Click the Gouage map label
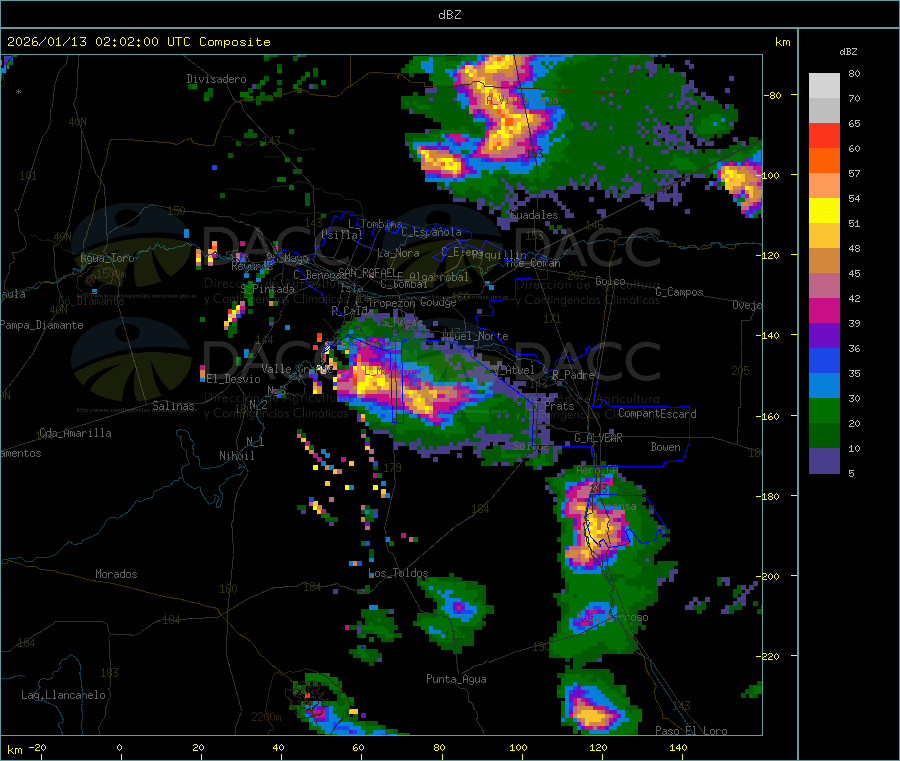Image resolution: width=900 pixels, height=761 pixels. (438, 302)
